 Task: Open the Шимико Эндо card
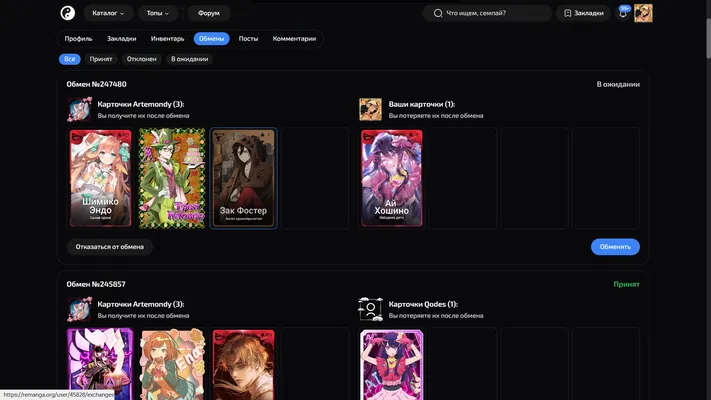101,178
